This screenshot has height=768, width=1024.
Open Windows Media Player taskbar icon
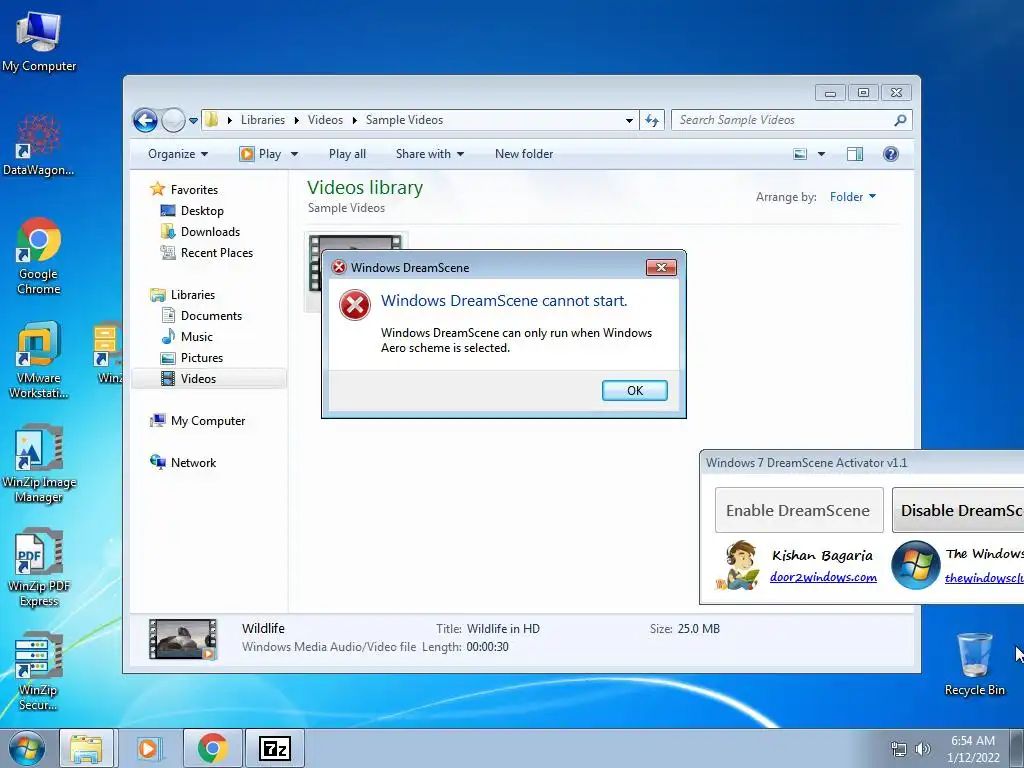click(148, 748)
